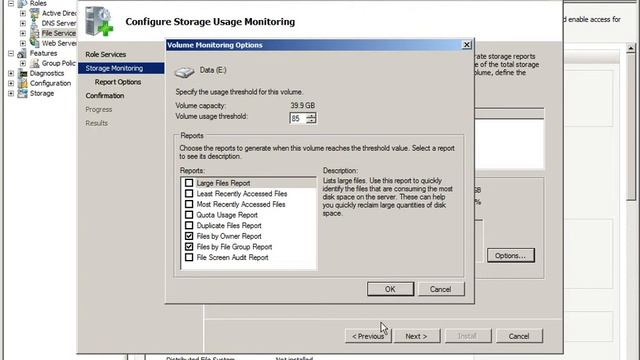The height and width of the screenshot is (360, 640).
Task: Select the Role Services wizard step
Action: 106,54
